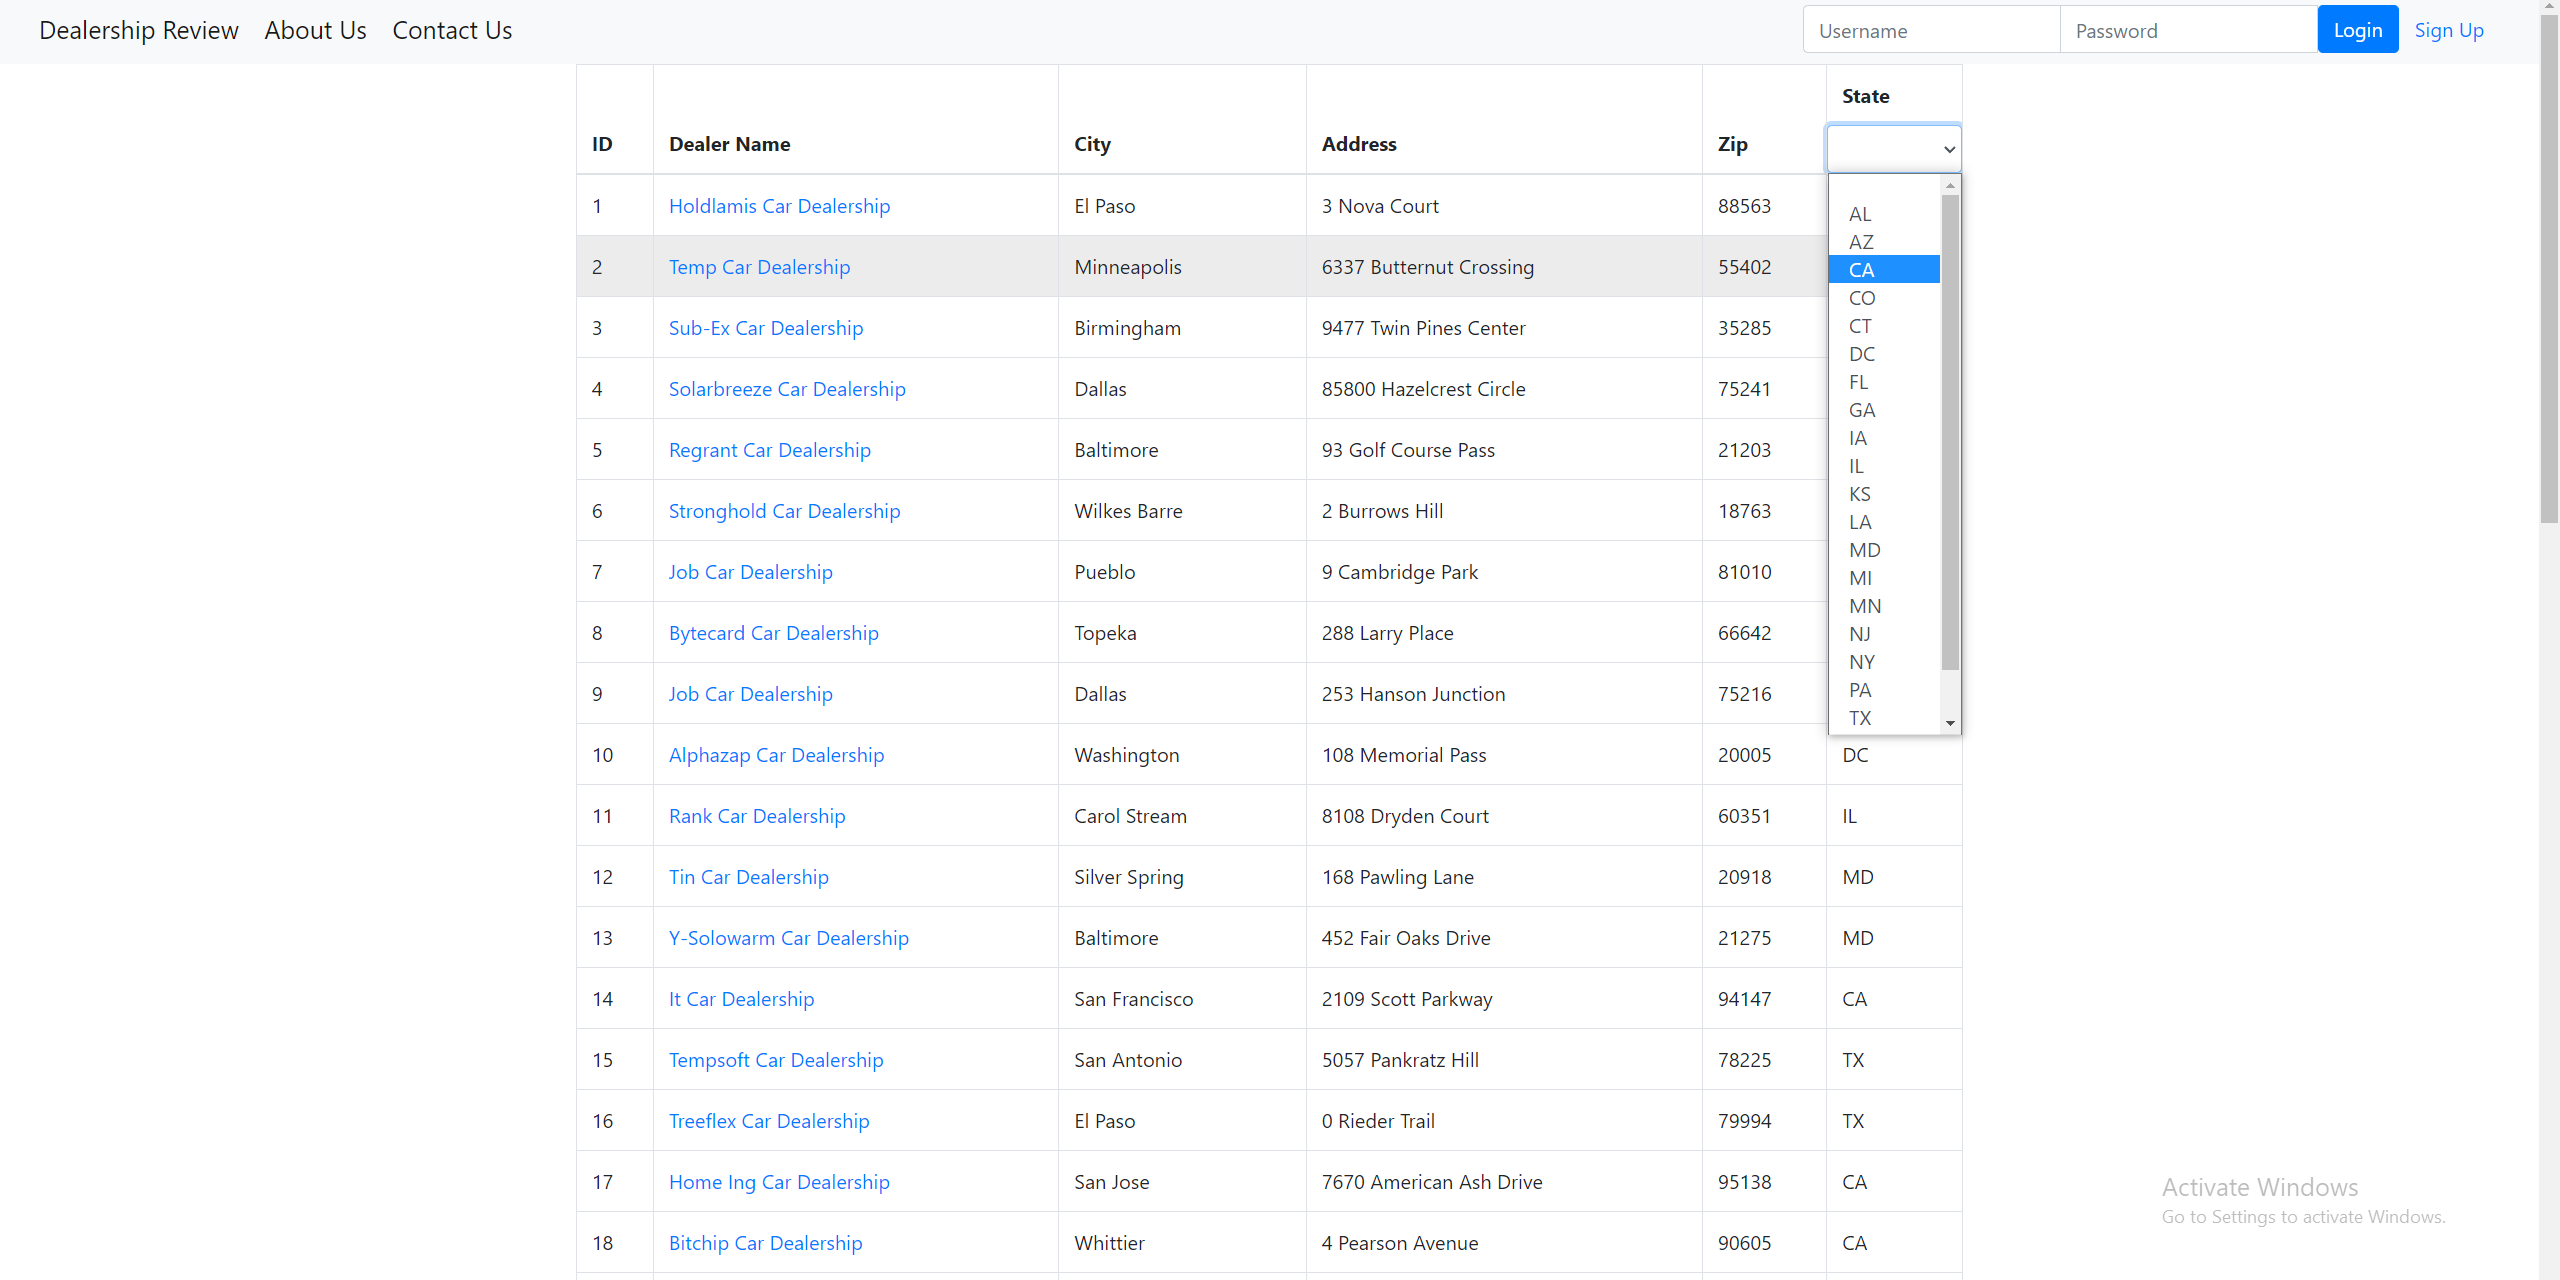This screenshot has height=1280, width=2560.
Task: Open Solarbreeze Car Dealership page
Action: 787,389
